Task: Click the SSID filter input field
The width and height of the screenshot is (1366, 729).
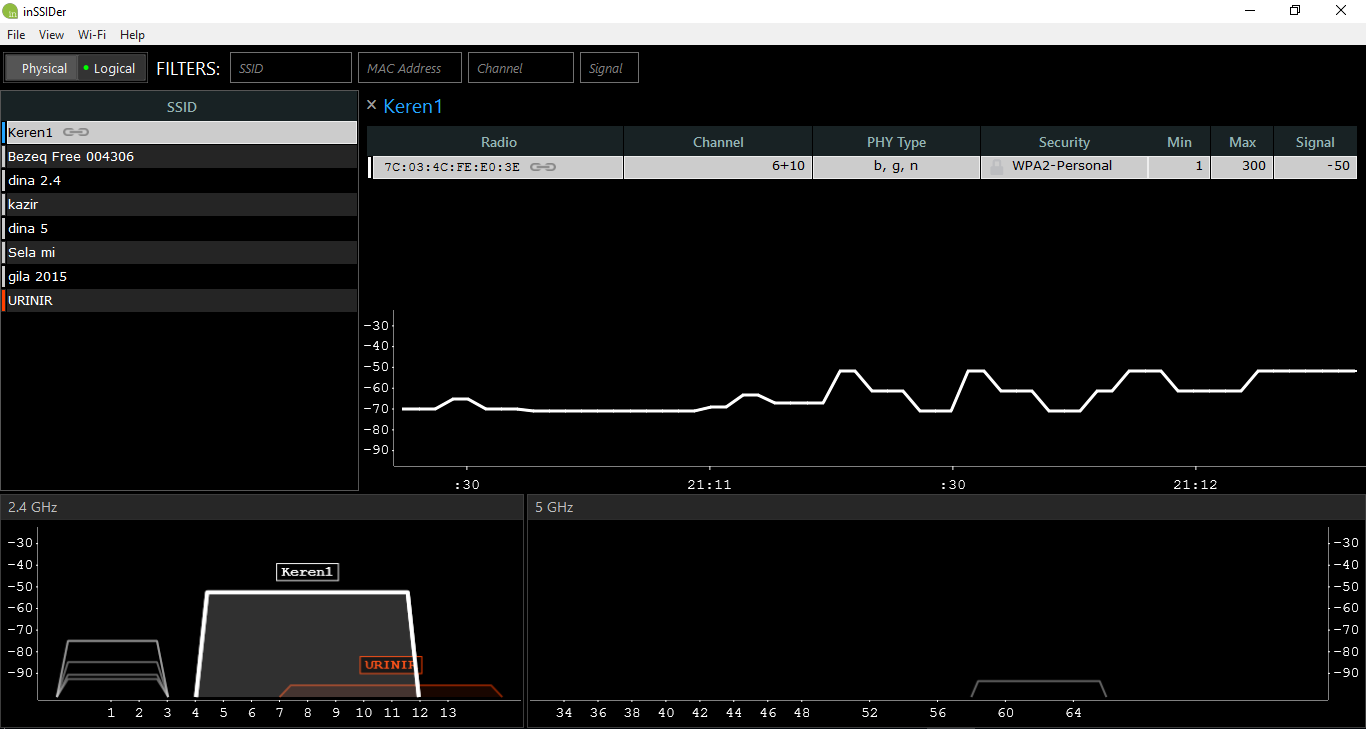Action: (291, 68)
